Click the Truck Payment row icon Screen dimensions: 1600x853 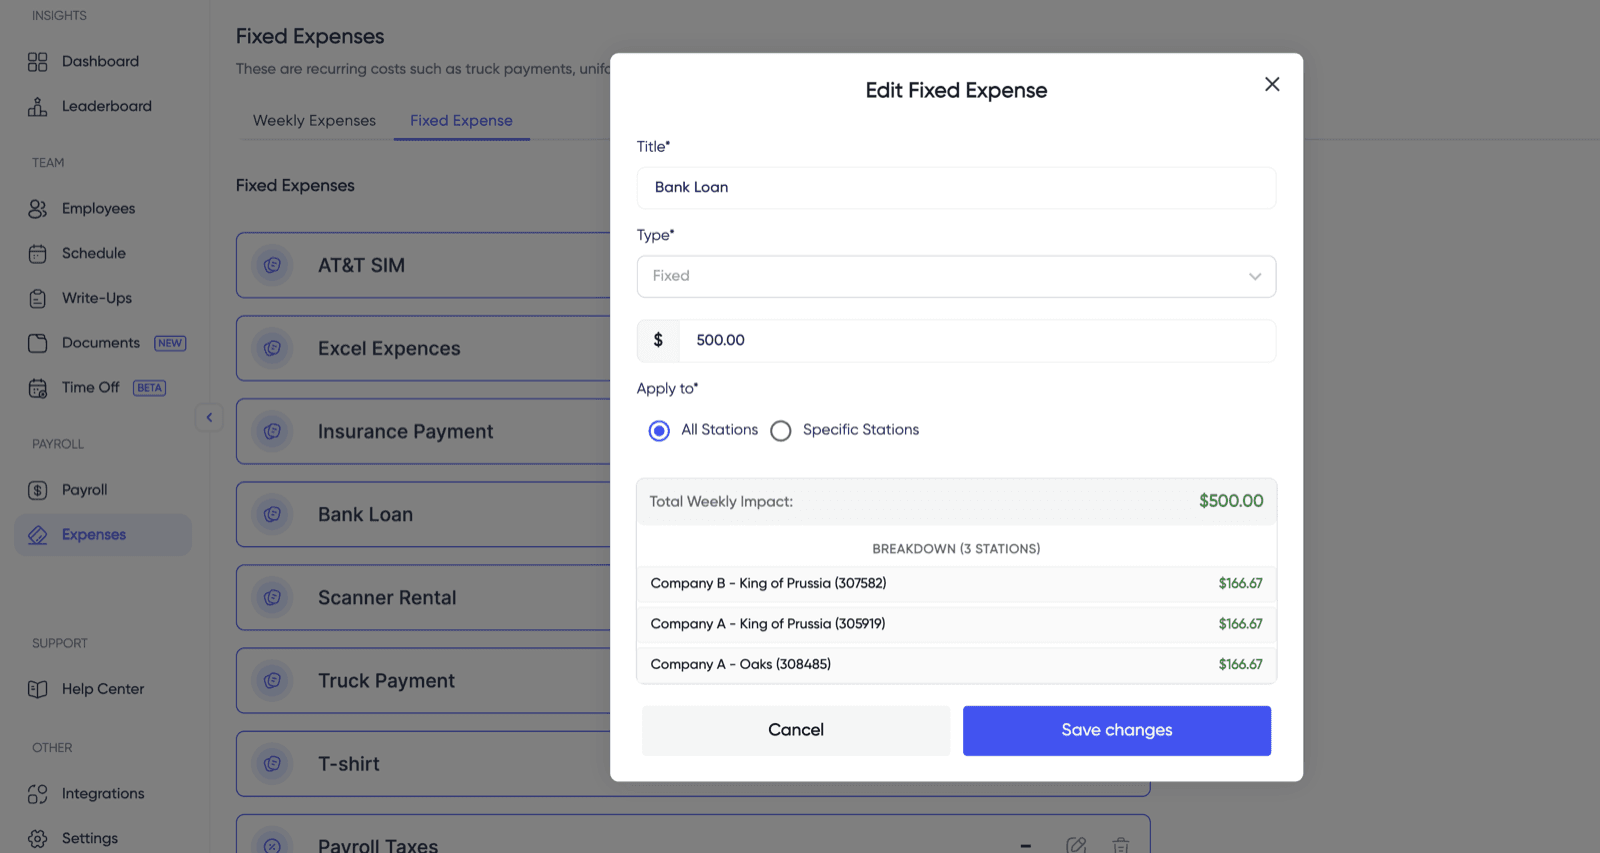(272, 681)
